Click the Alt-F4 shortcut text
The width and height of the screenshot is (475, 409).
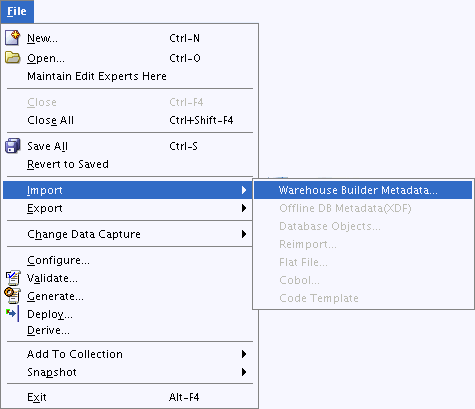(x=184, y=397)
